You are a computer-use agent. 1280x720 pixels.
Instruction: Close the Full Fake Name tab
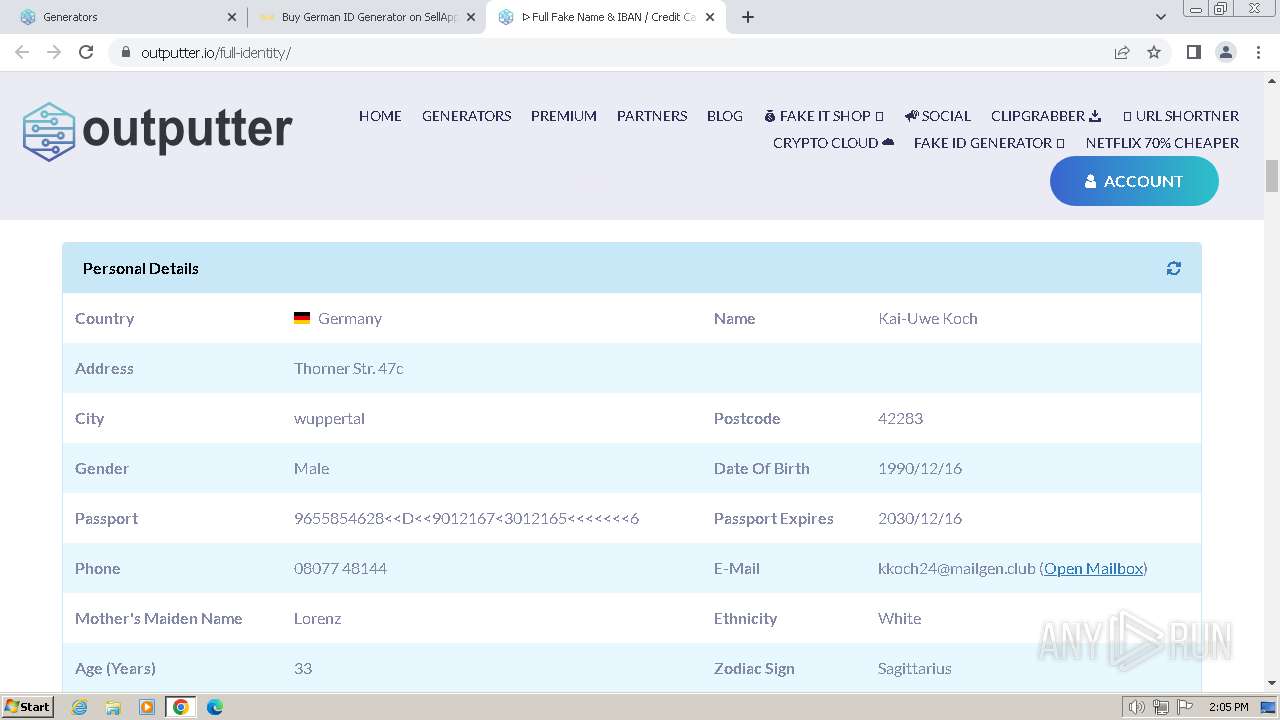click(x=710, y=17)
